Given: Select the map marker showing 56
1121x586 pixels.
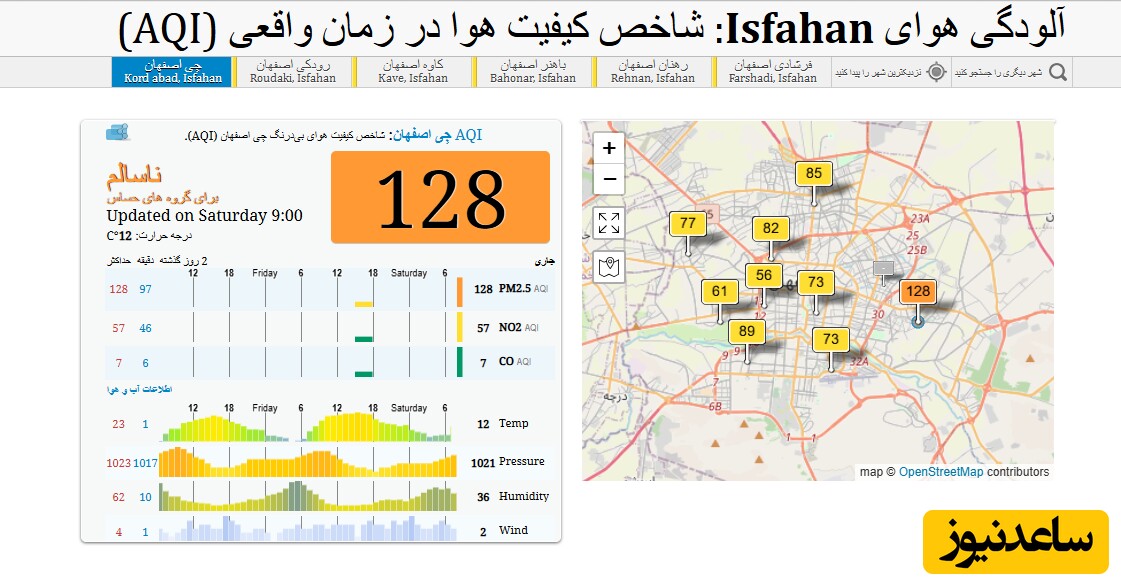Looking at the screenshot, I should [x=764, y=276].
